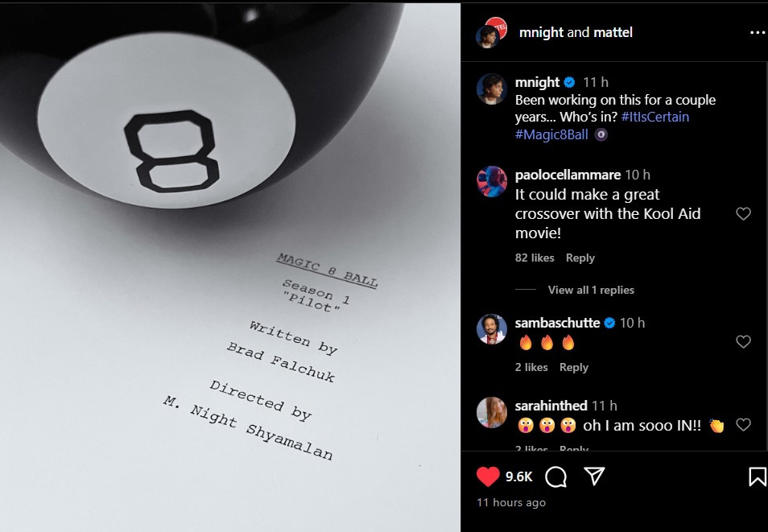Reply to sambaschutte's comment
The image size is (768, 532).
click(x=574, y=367)
